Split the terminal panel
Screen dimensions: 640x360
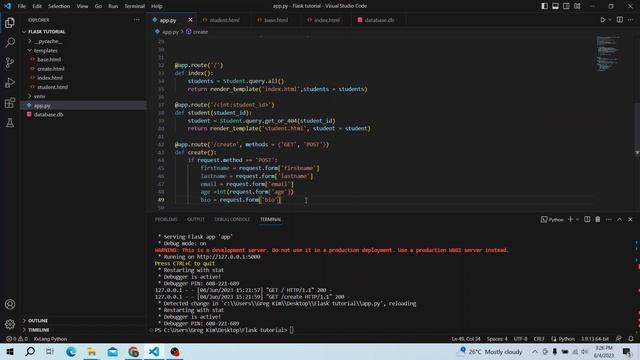tap(587, 219)
